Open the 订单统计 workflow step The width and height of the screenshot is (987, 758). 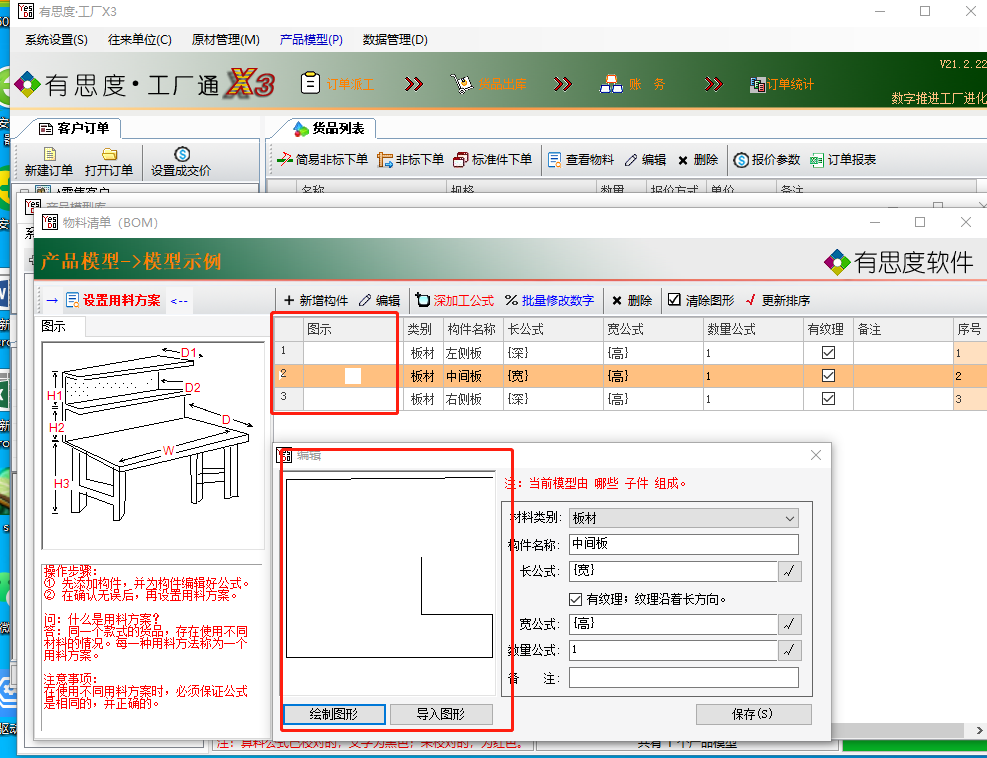[782, 84]
